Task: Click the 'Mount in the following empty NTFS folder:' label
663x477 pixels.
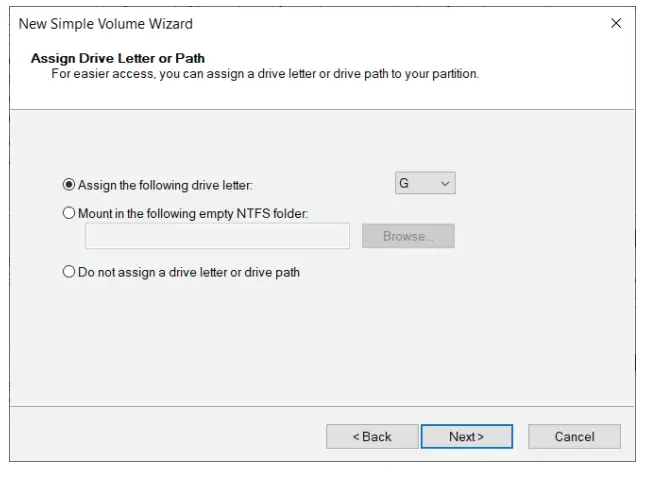Action: coord(193,213)
